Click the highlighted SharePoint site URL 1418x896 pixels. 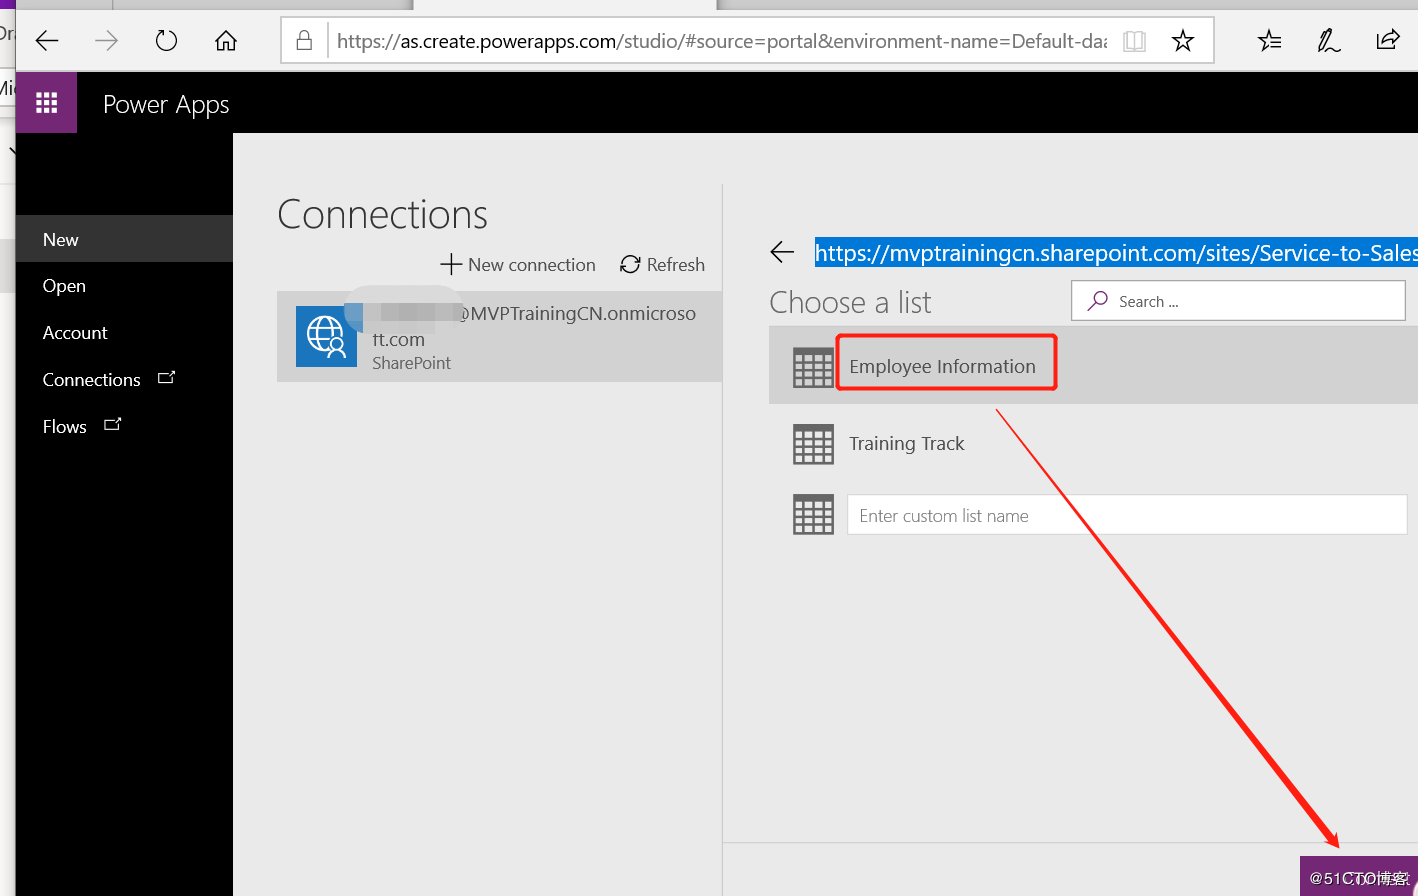coord(1116,253)
